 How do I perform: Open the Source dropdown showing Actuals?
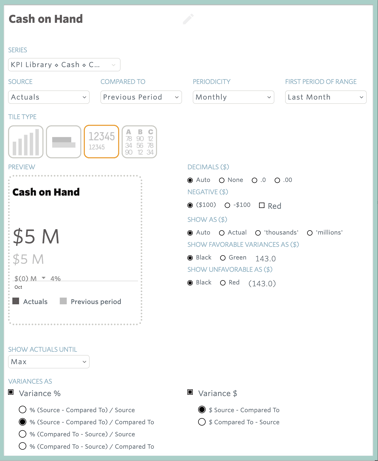[x=49, y=97]
